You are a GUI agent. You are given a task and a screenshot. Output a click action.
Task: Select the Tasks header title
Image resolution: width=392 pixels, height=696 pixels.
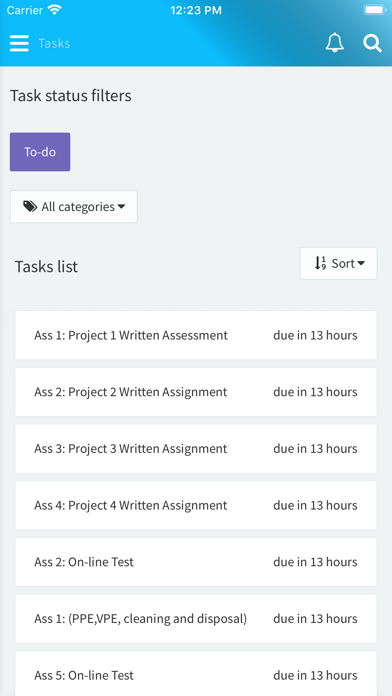pos(54,44)
